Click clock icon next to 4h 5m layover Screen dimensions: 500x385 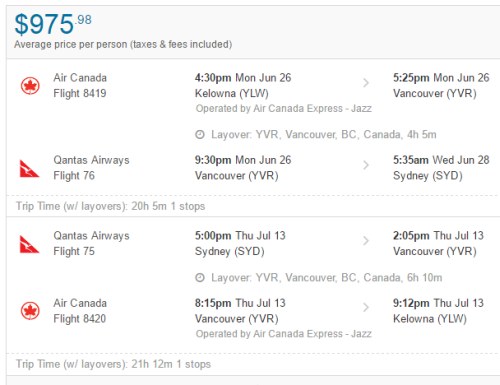(200, 135)
